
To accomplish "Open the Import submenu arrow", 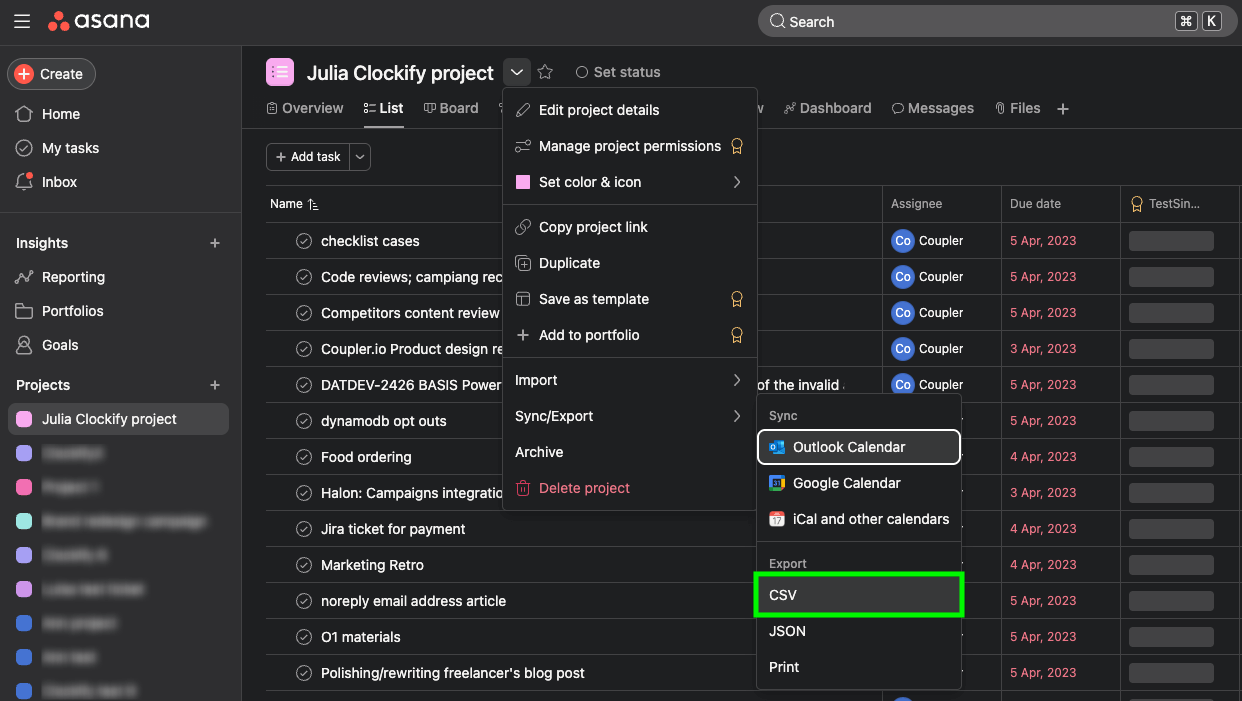I will 737,380.
